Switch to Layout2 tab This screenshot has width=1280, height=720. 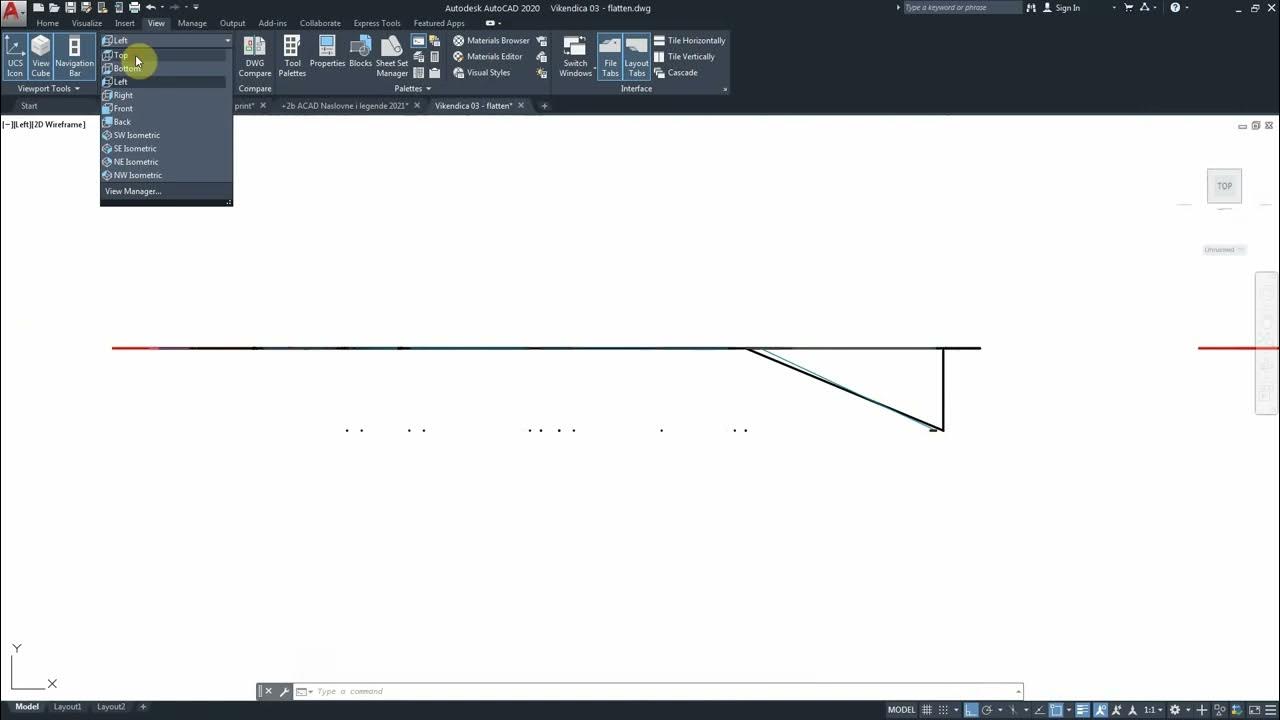(111, 707)
